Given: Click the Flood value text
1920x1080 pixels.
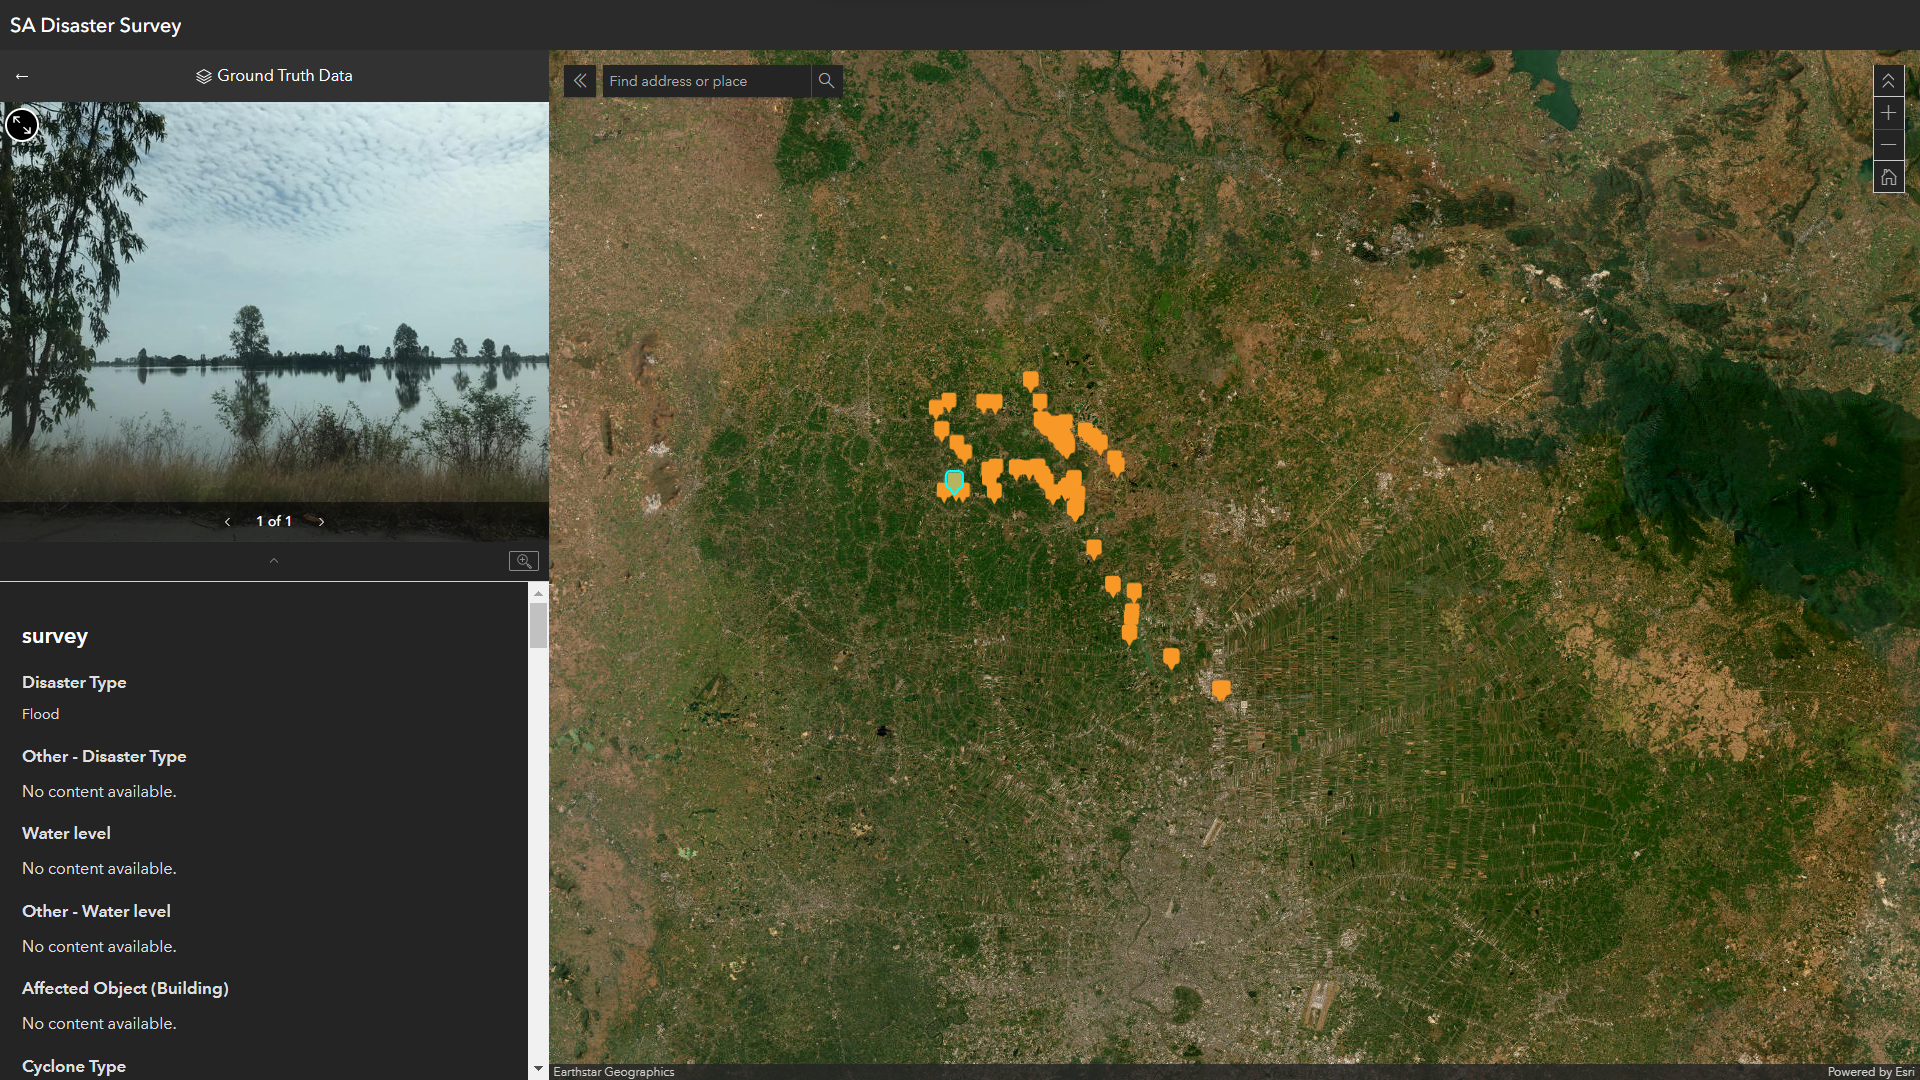Looking at the screenshot, I should [x=41, y=714].
